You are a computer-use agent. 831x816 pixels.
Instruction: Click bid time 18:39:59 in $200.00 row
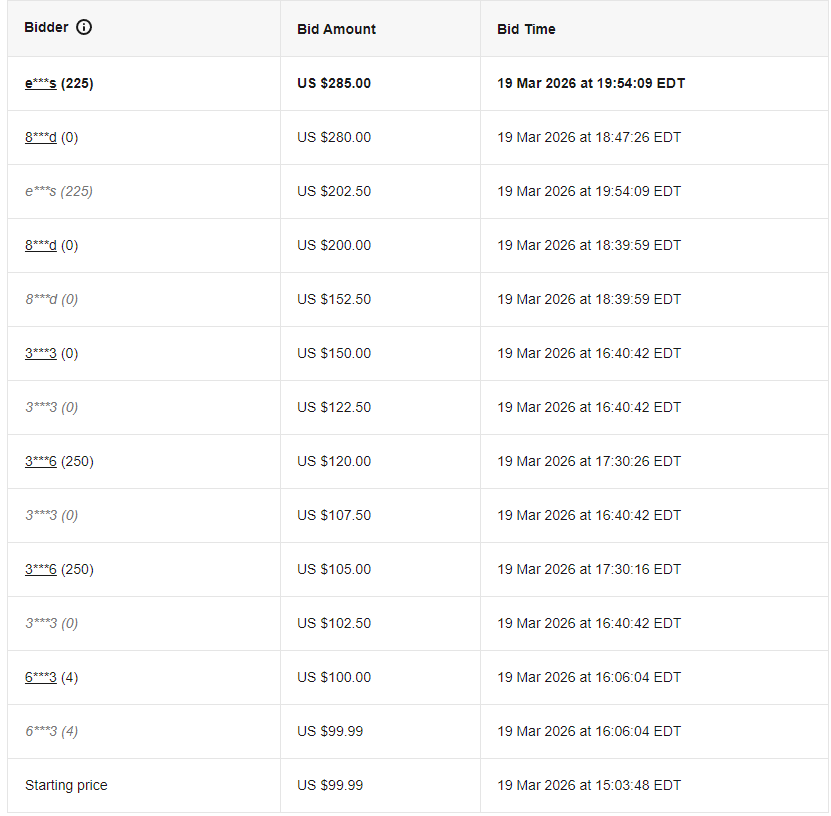point(589,245)
